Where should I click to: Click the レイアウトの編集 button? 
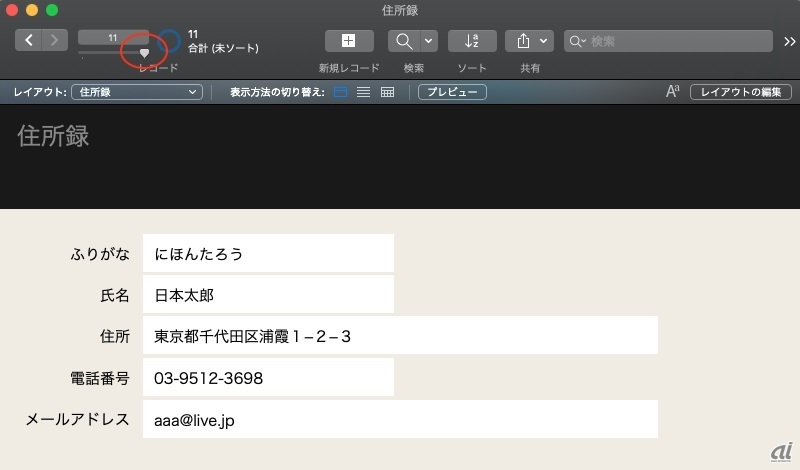tap(740, 92)
